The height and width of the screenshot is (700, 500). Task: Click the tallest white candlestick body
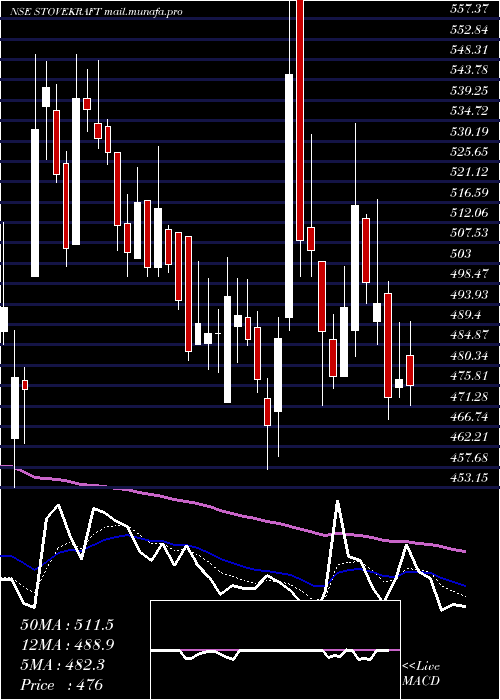click(x=289, y=196)
